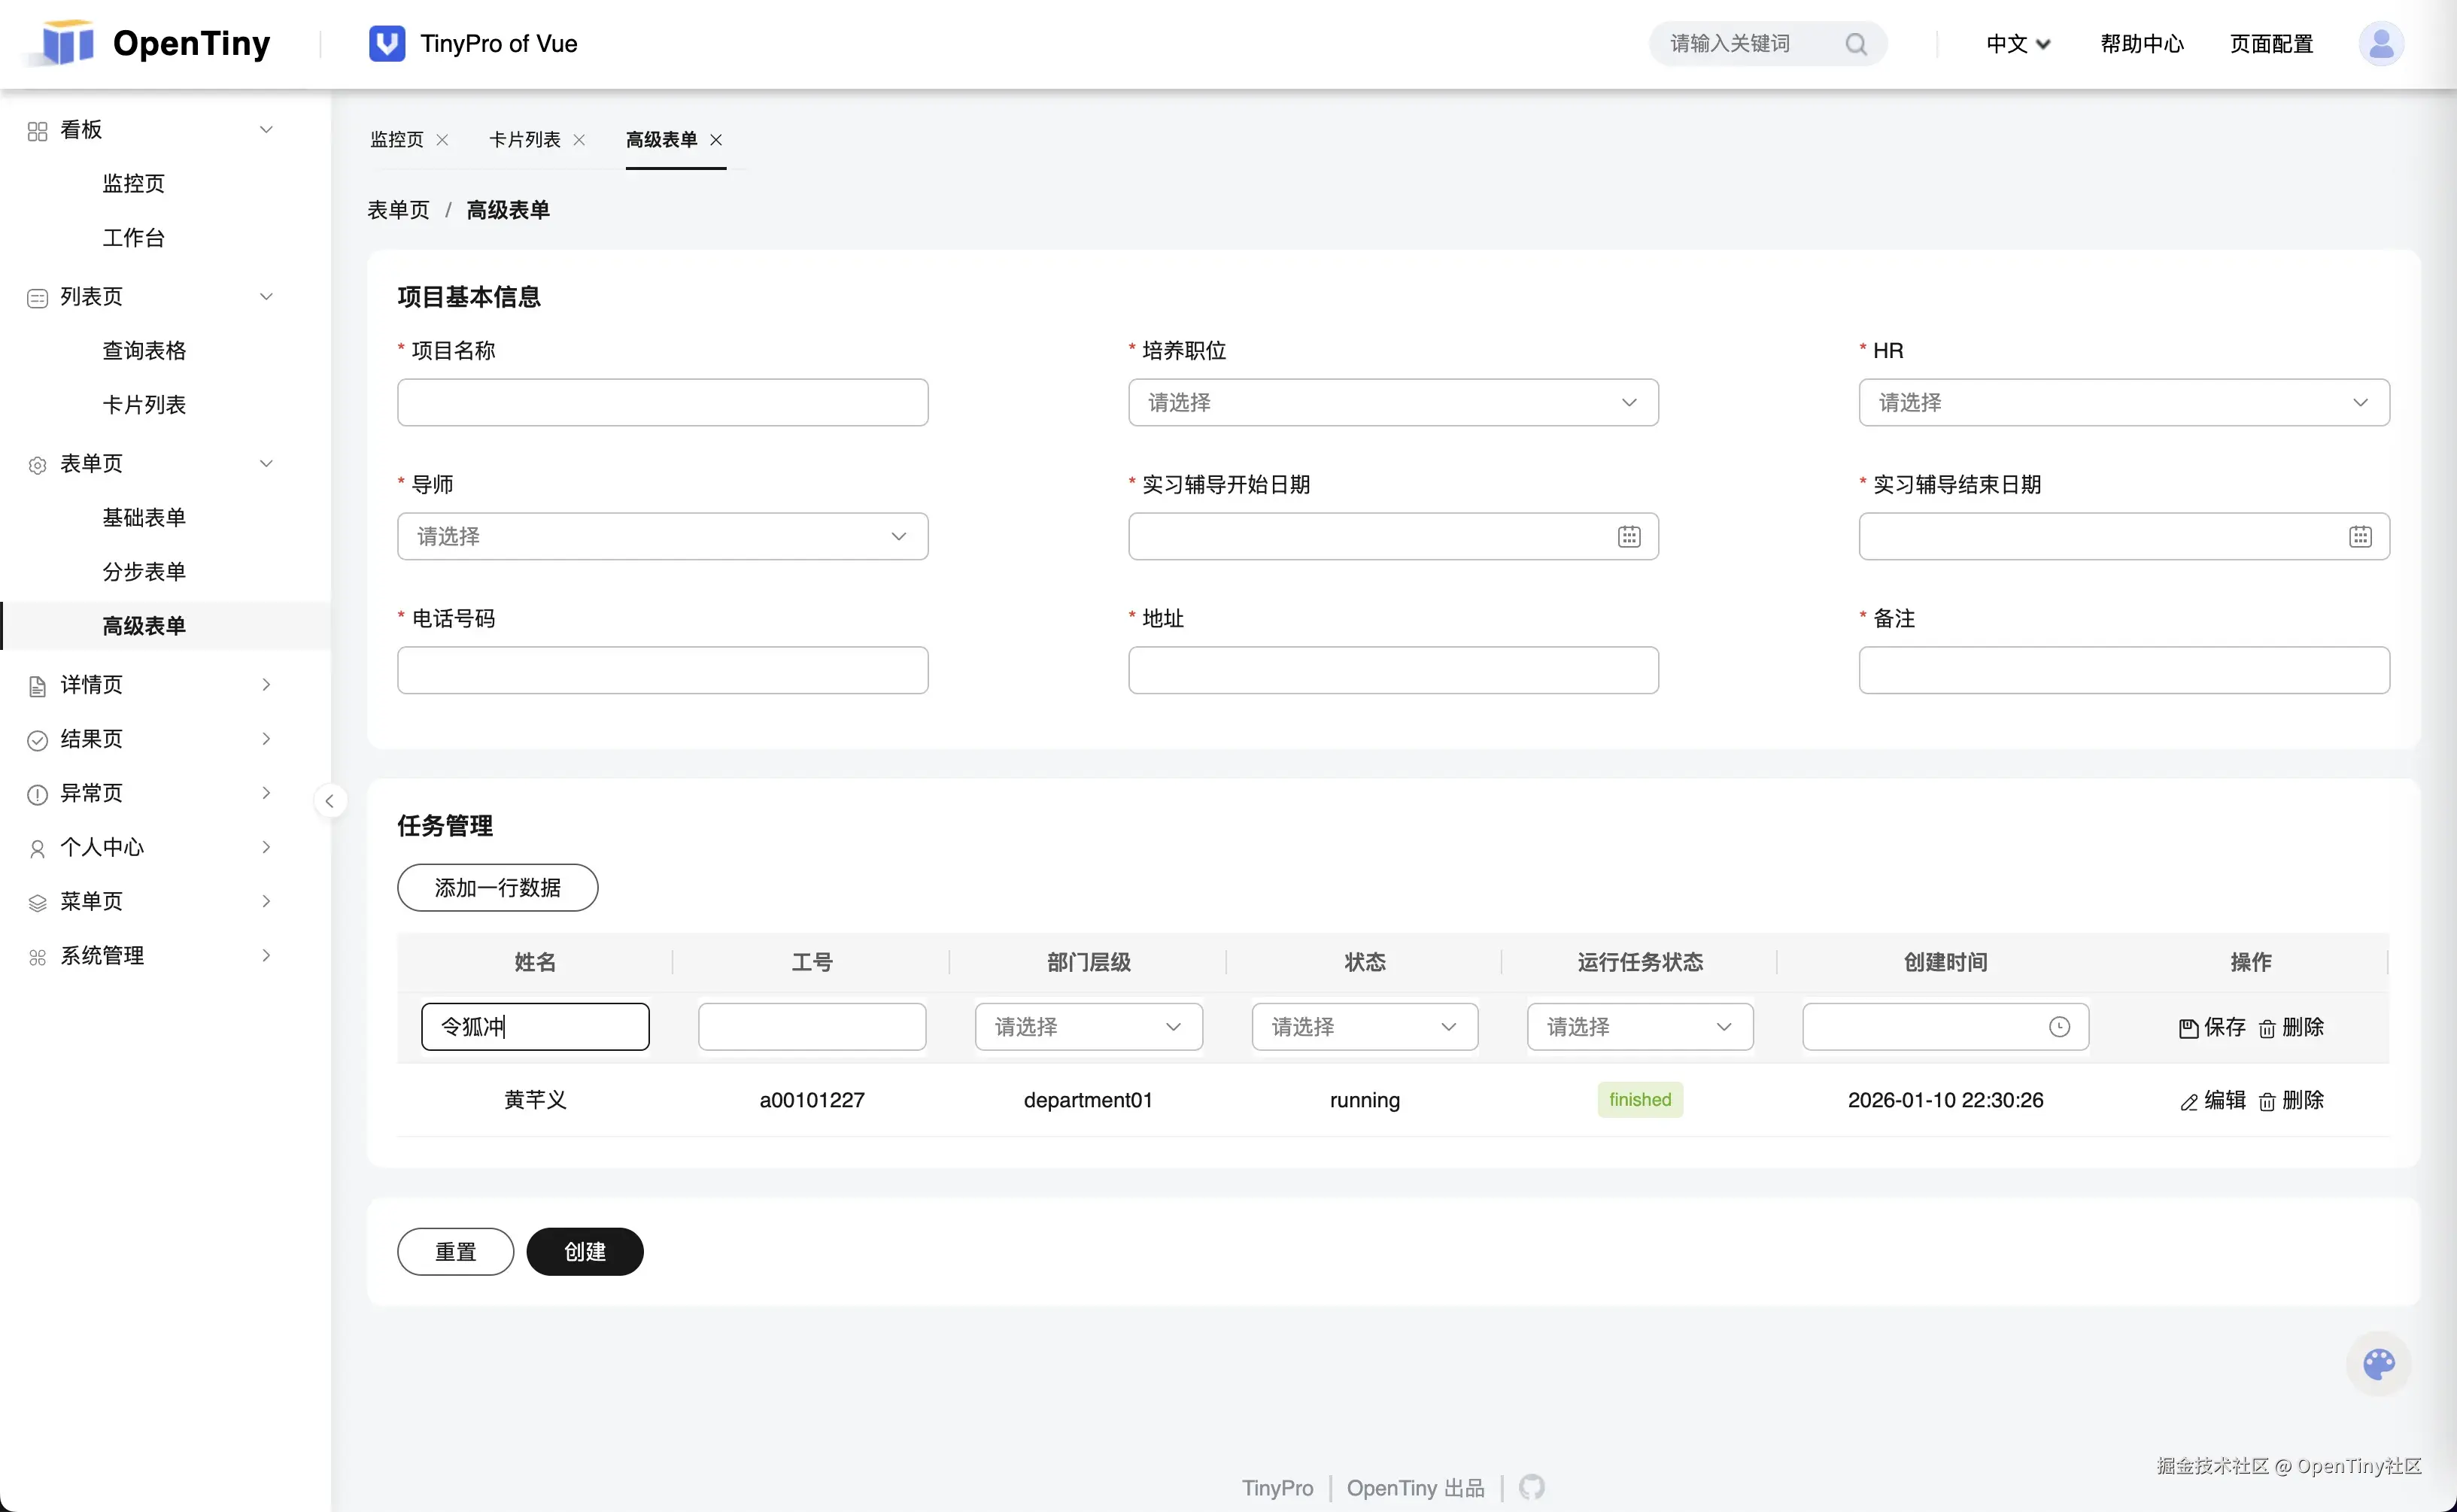Open calendar for internship start date
Viewport: 2457px width, 1512px height.
tap(1628, 537)
